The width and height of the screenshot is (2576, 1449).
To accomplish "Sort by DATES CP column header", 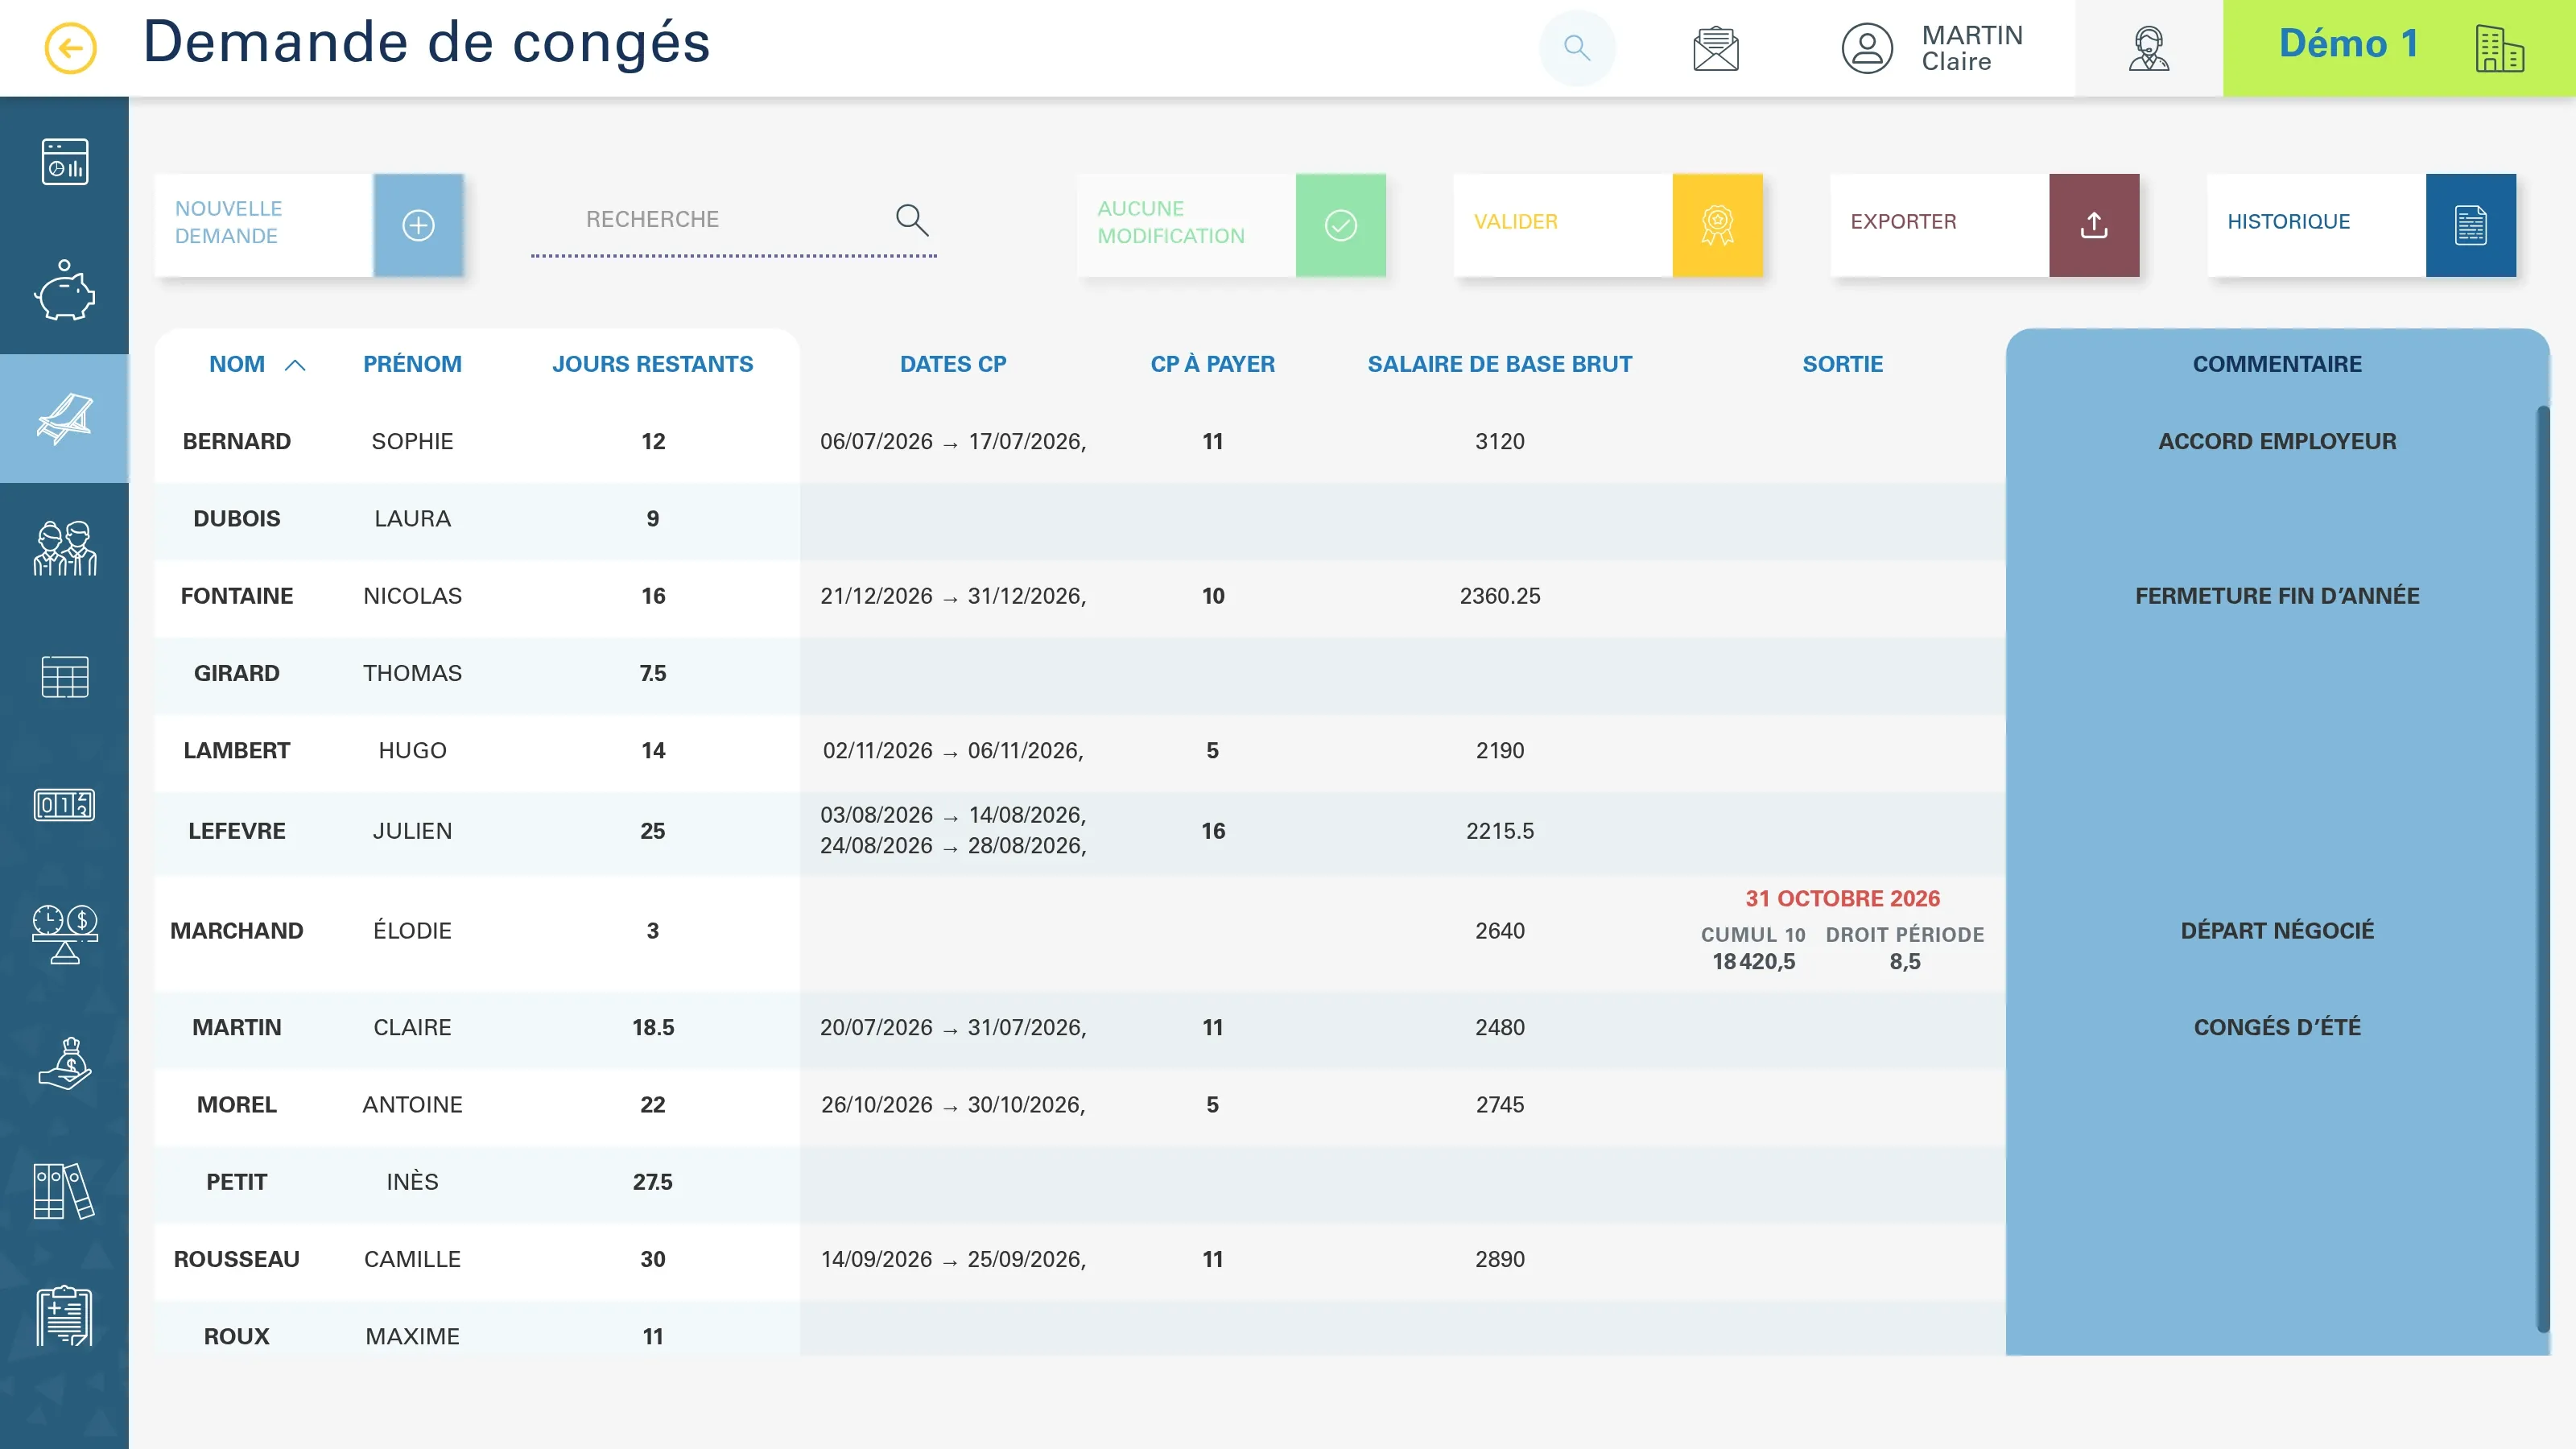I will tap(953, 364).
